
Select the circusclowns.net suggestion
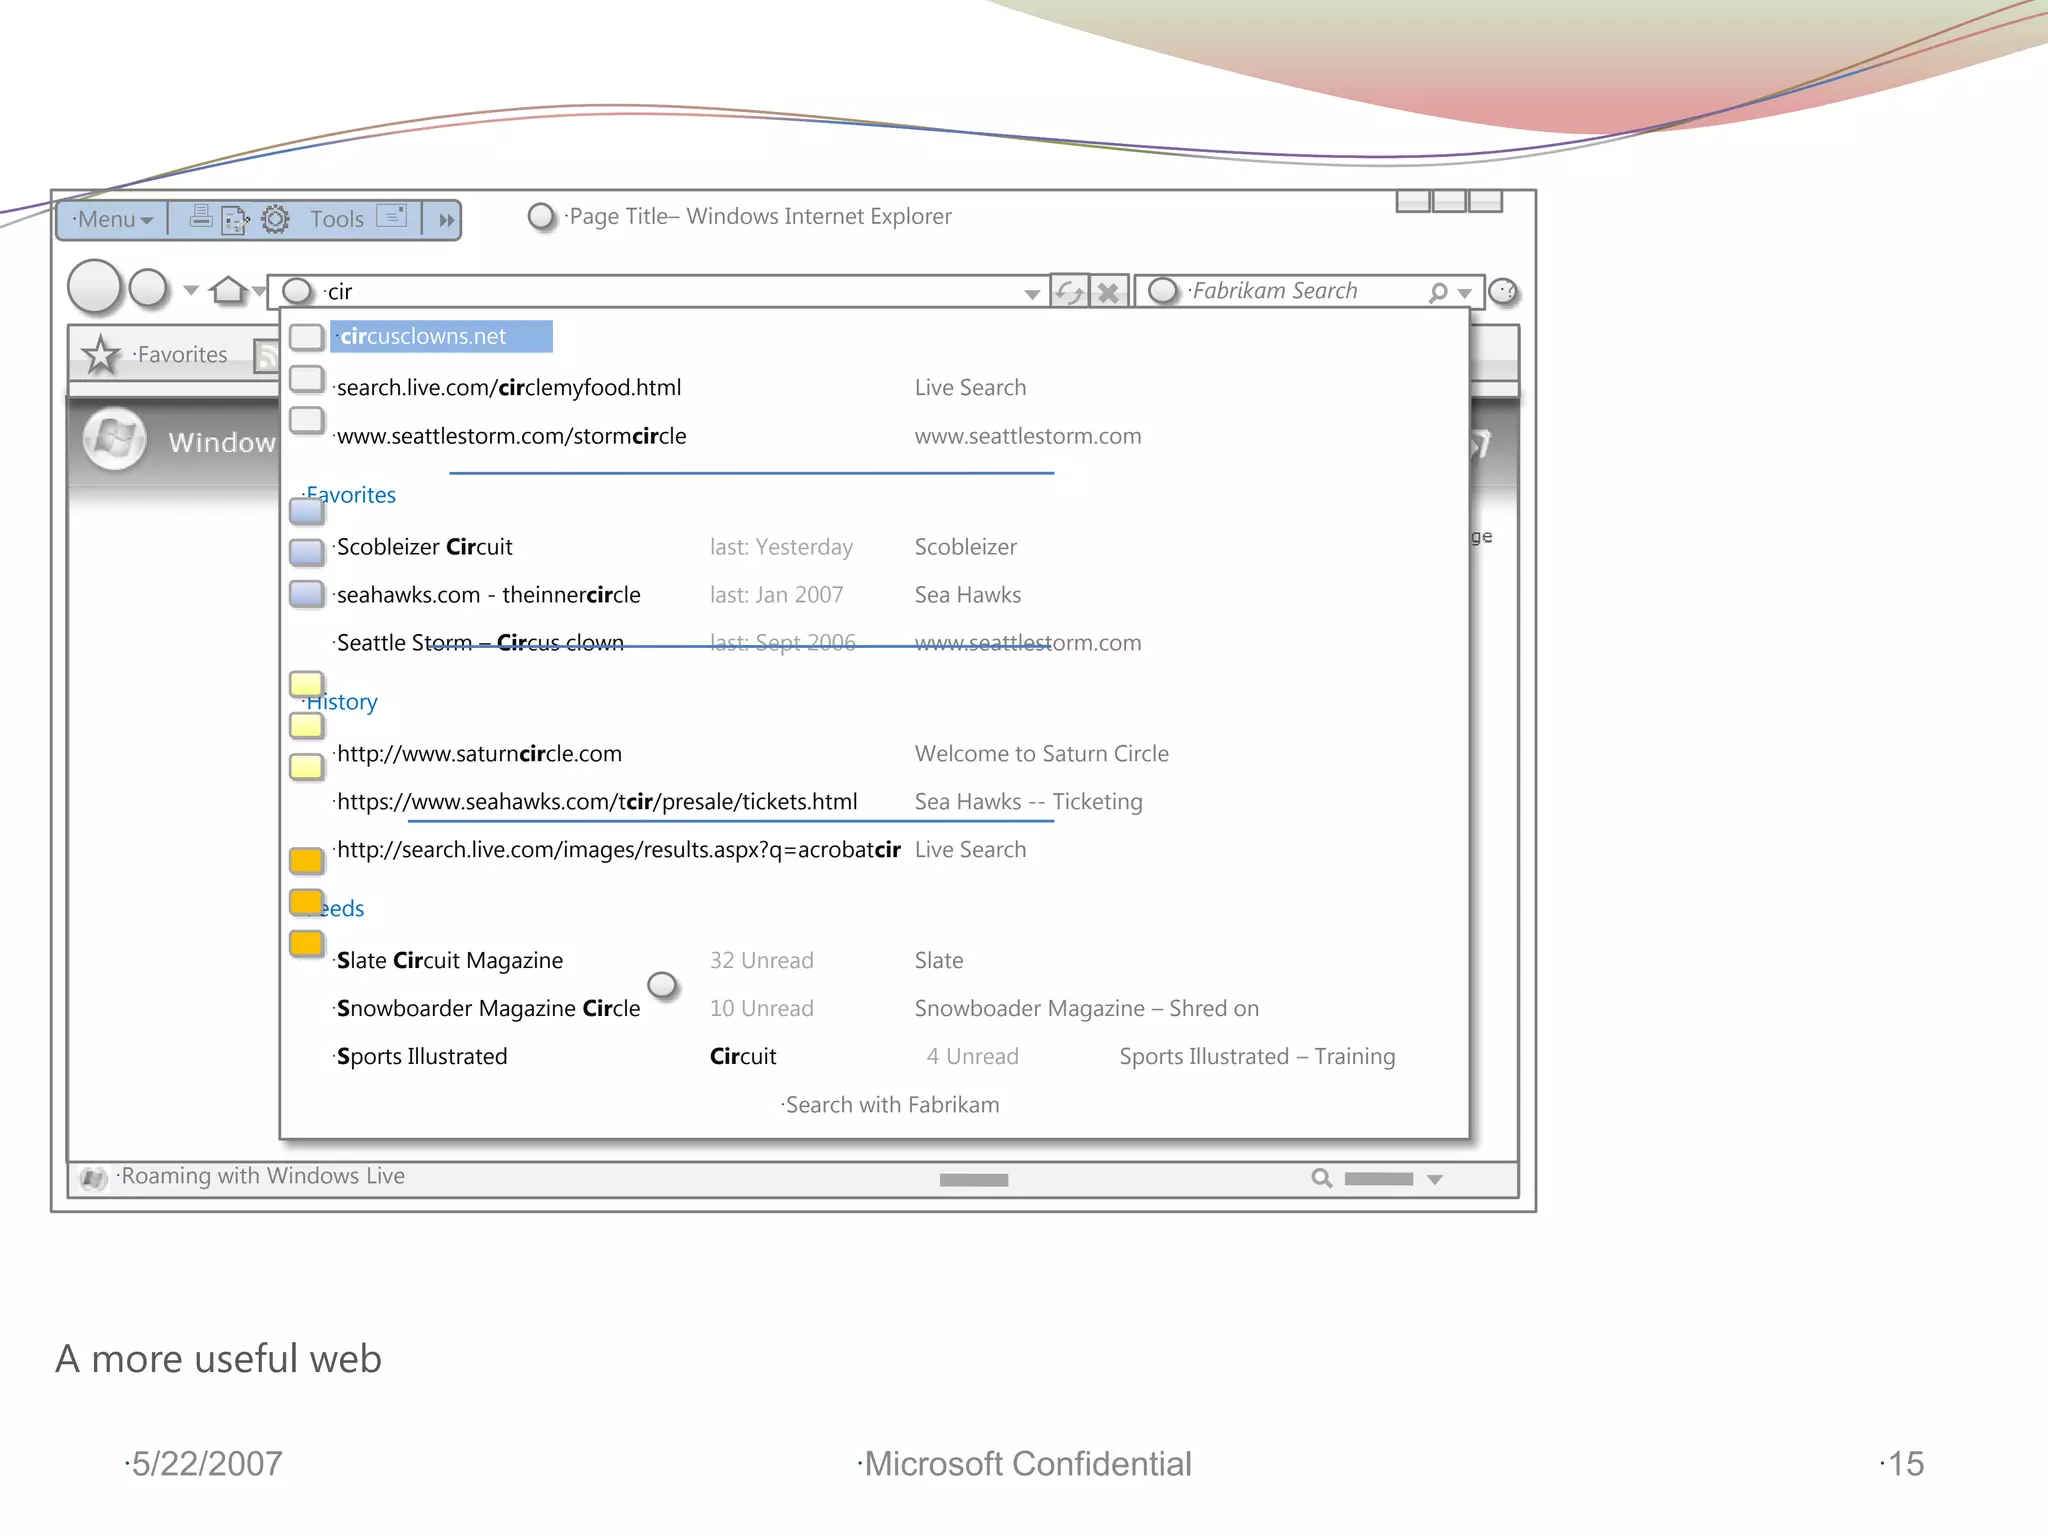pyautogui.click(x=441, y=337)
